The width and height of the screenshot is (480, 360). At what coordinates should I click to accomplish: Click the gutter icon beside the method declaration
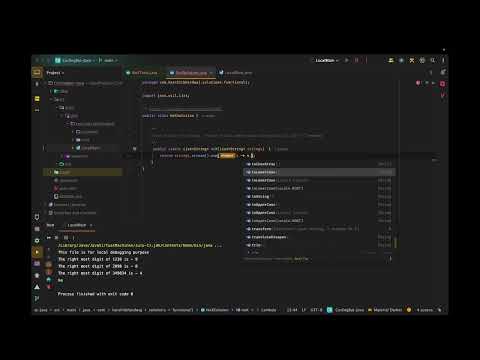(134, 149)
